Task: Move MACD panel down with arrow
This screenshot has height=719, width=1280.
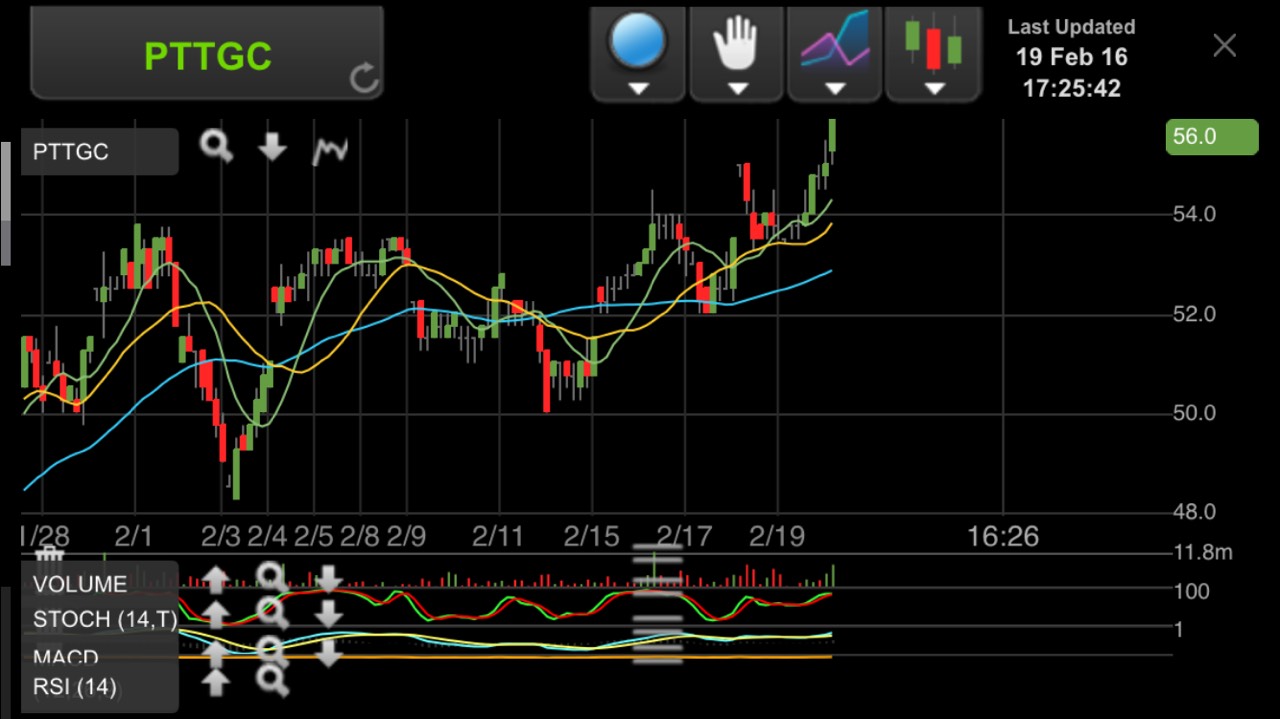Action: pyautogui.click(x=328, y=653)
